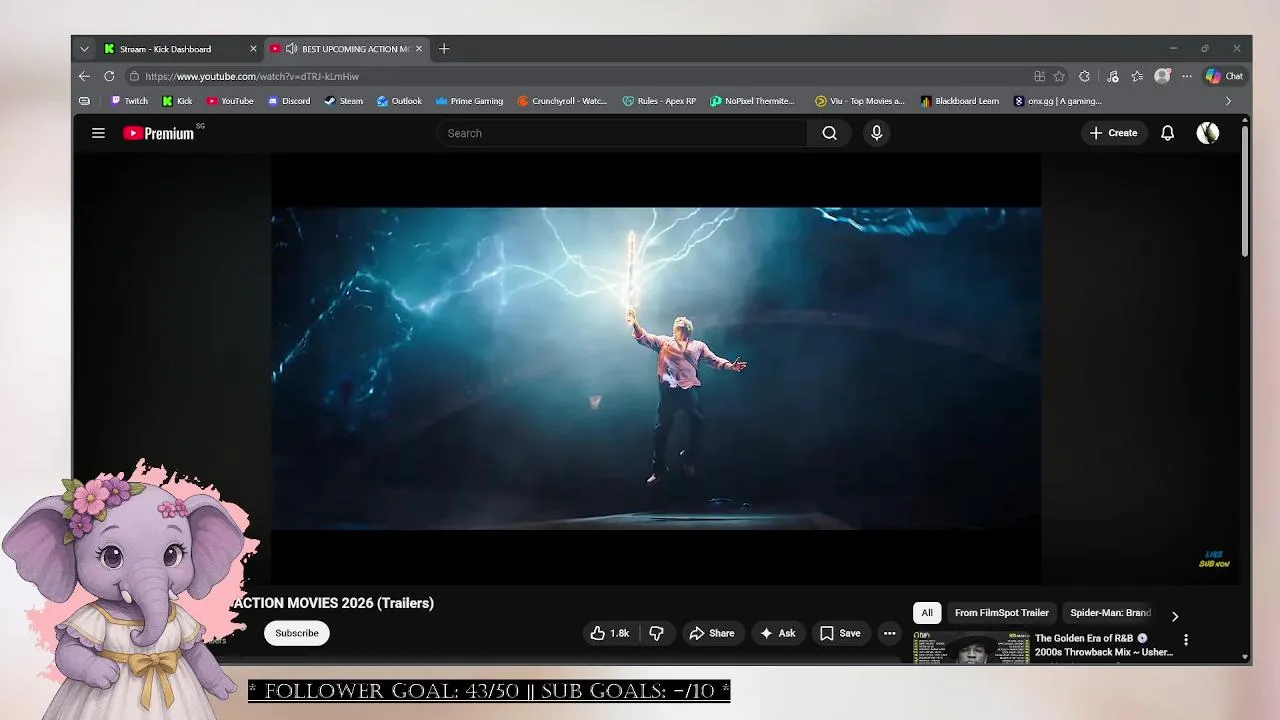The image size is (1280, 720).
Task: Open the Crunchyroll bookmark
Action: (563, 101)
